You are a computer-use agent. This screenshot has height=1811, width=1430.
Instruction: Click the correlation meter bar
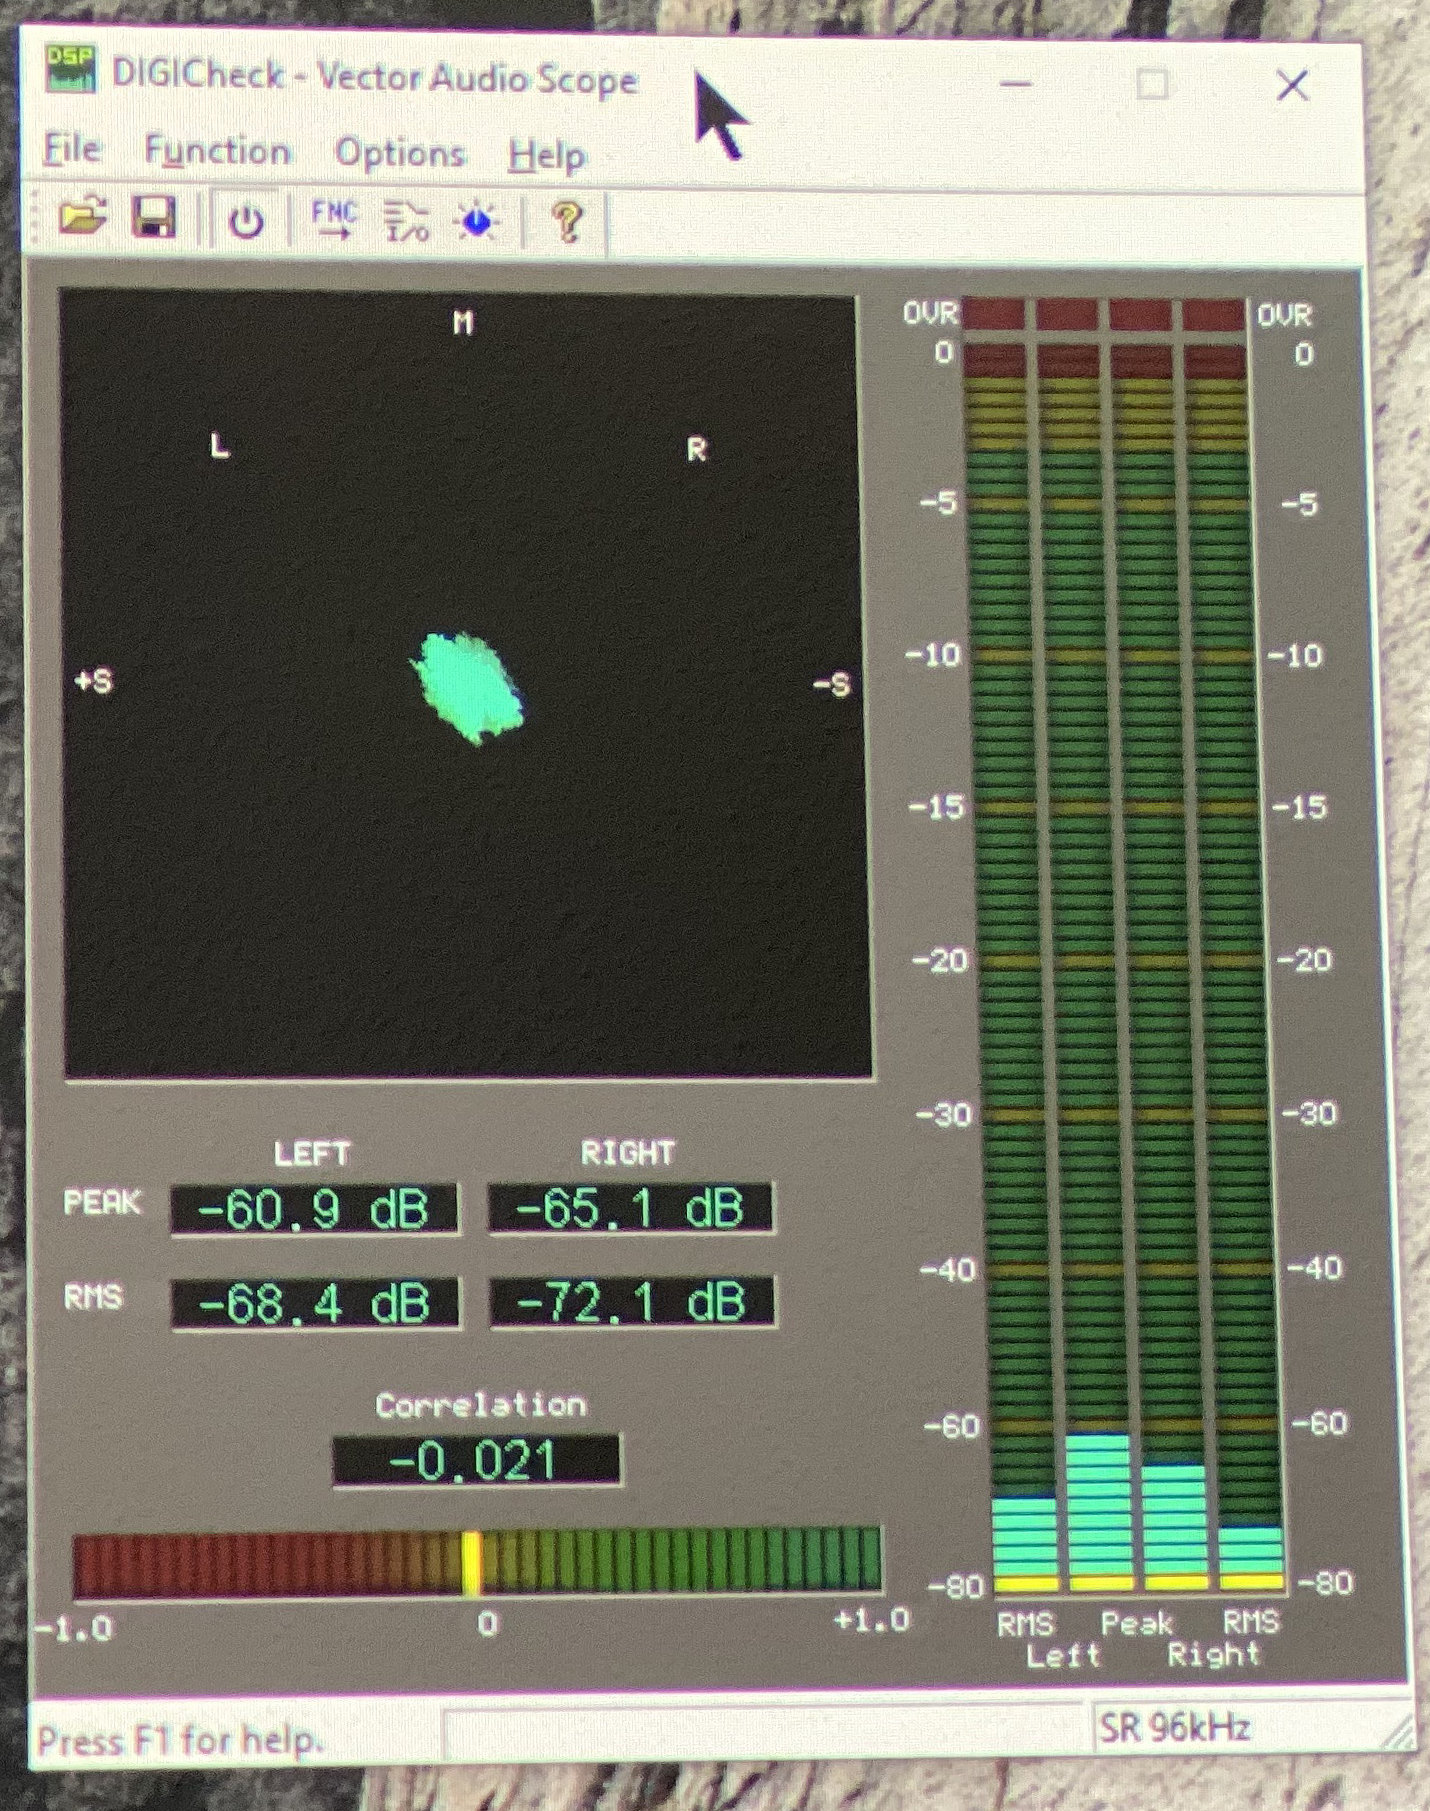pos(477,1561)
